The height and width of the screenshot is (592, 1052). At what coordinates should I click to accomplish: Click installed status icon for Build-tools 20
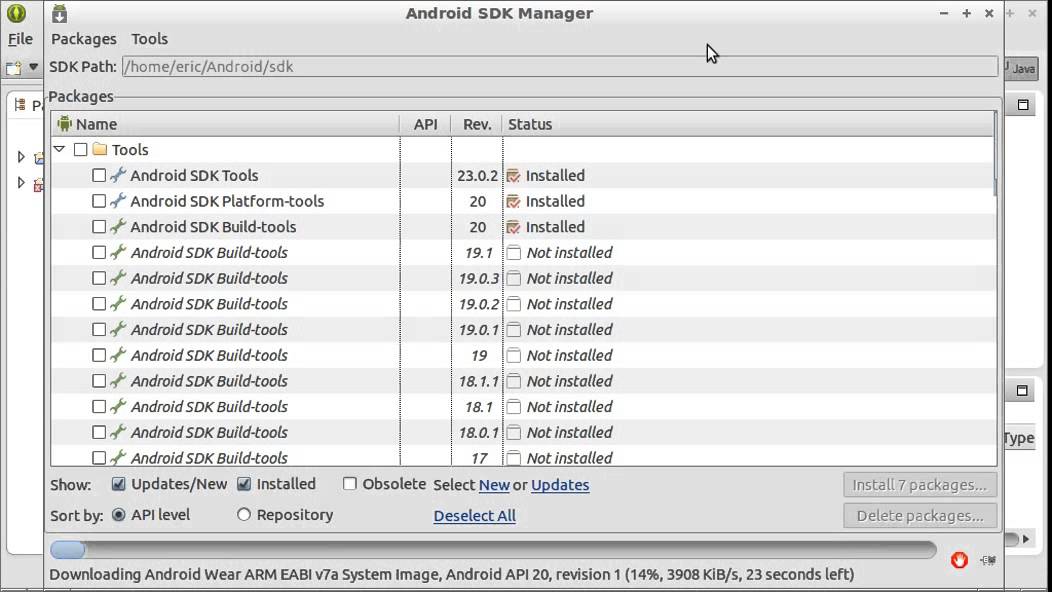513,226
